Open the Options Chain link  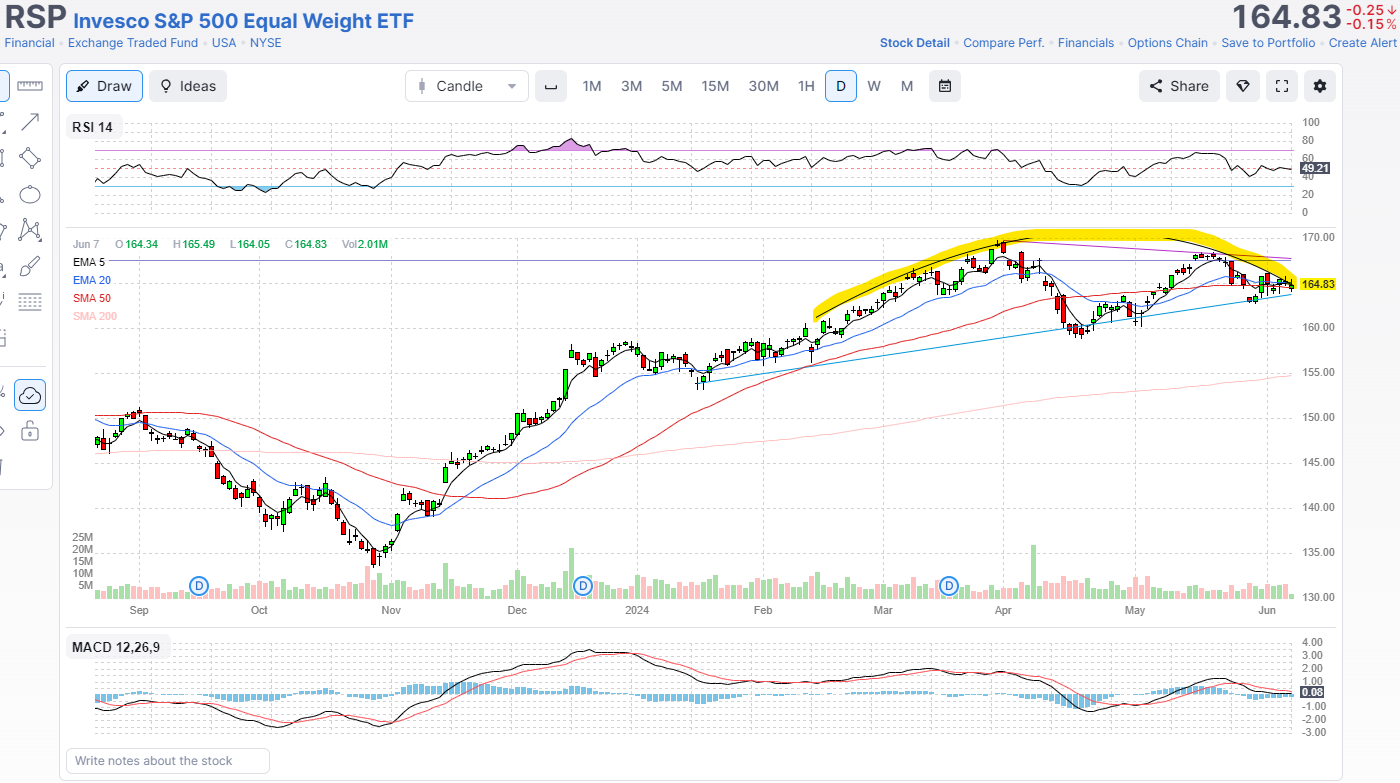pyautogui.click(x=1167, y=43)
